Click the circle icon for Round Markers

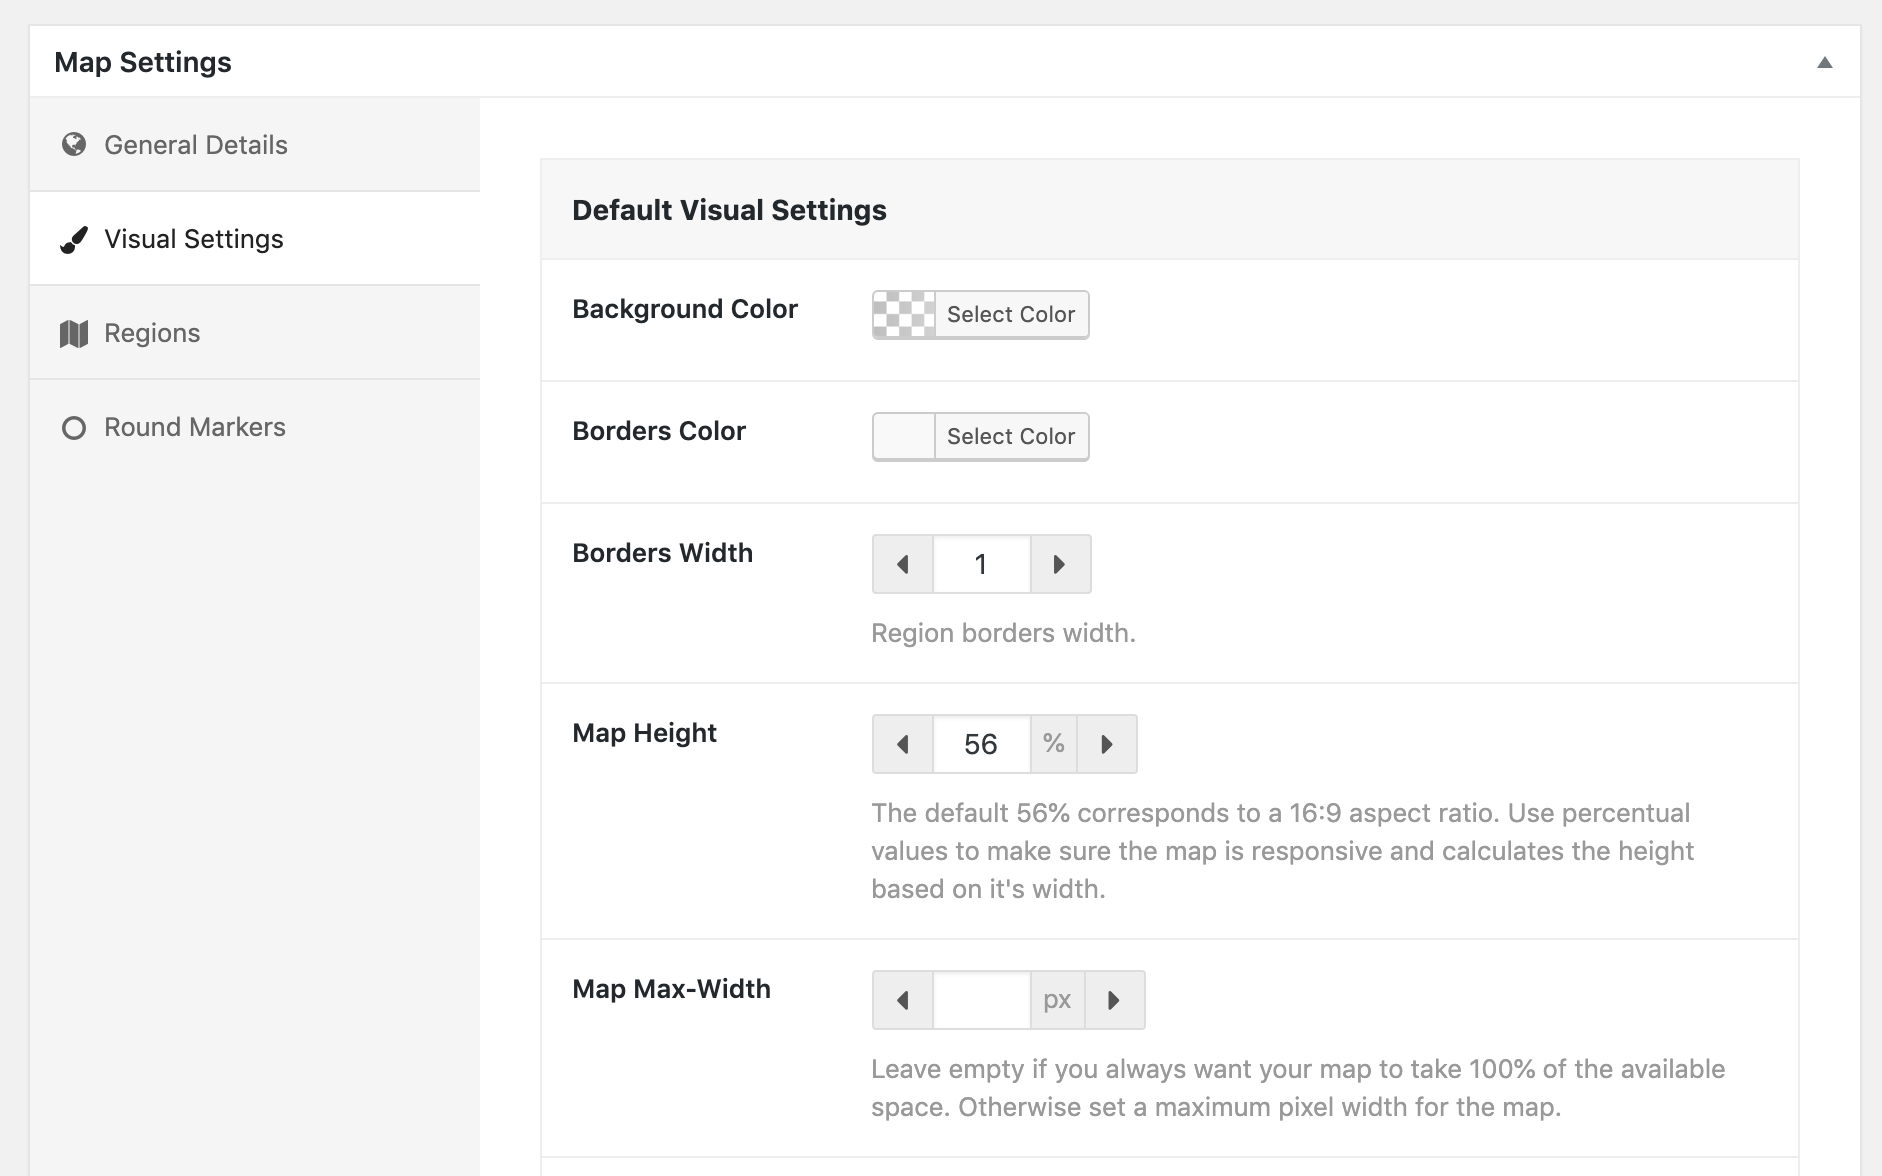pyautogui.click(x=73, y=428)
